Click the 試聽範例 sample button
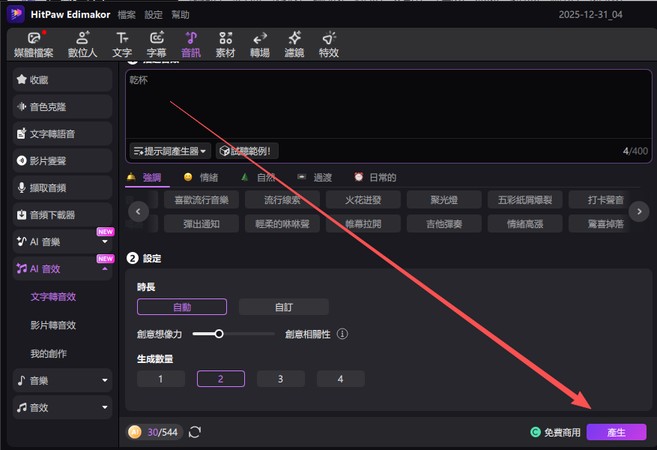 click(x=247, y=151)
